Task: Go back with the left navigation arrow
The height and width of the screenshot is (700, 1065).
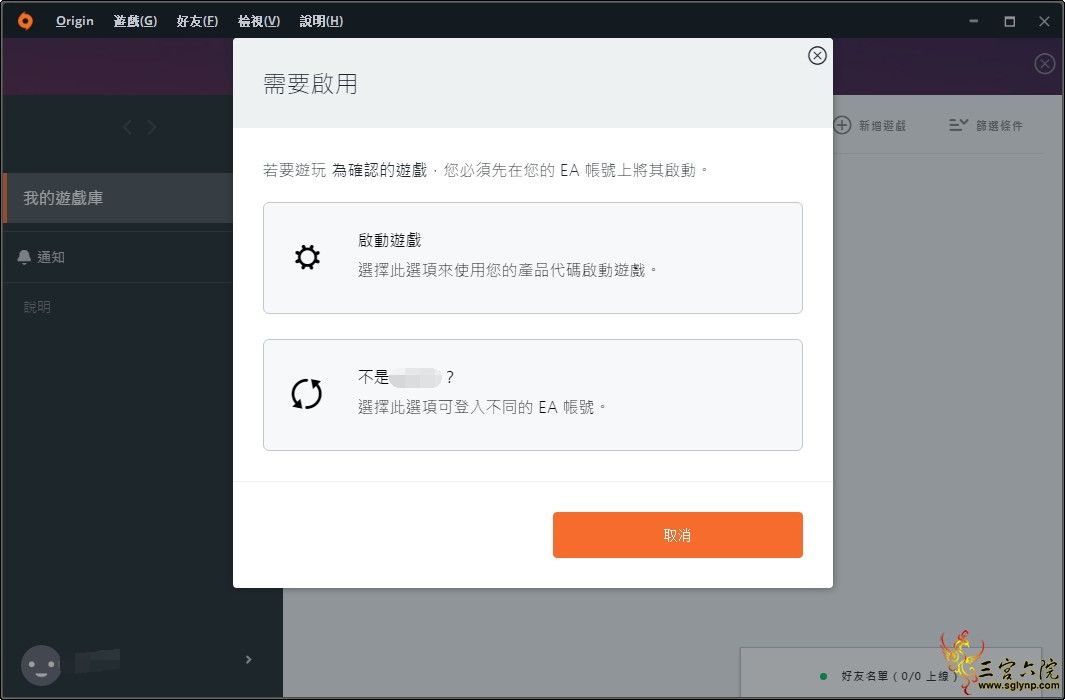Action: coord(128,127)
